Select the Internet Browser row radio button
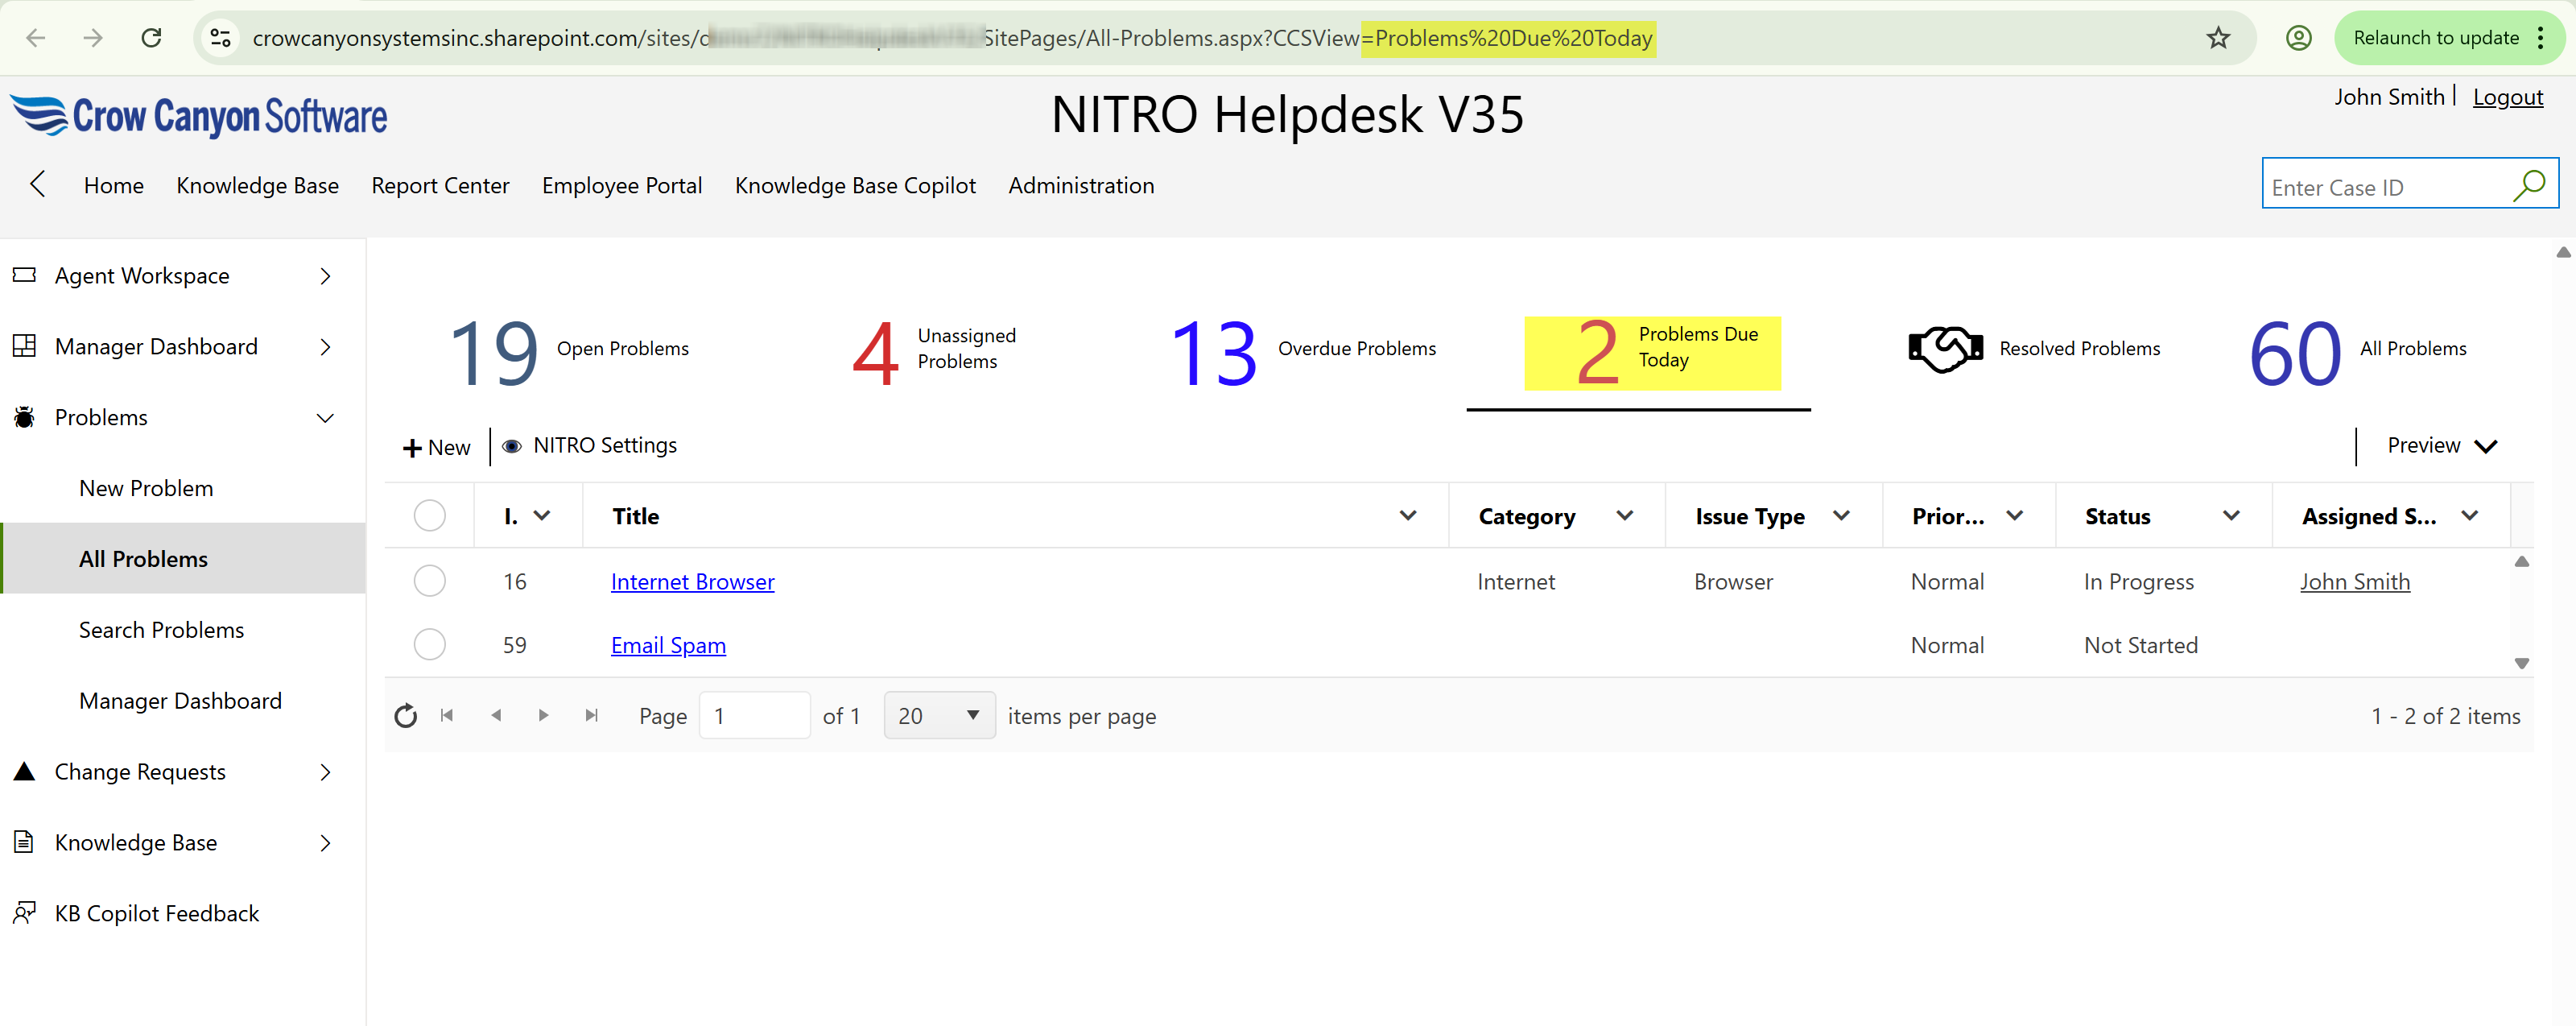Screen dimensions: 2576x1026 tap(429, 580)
